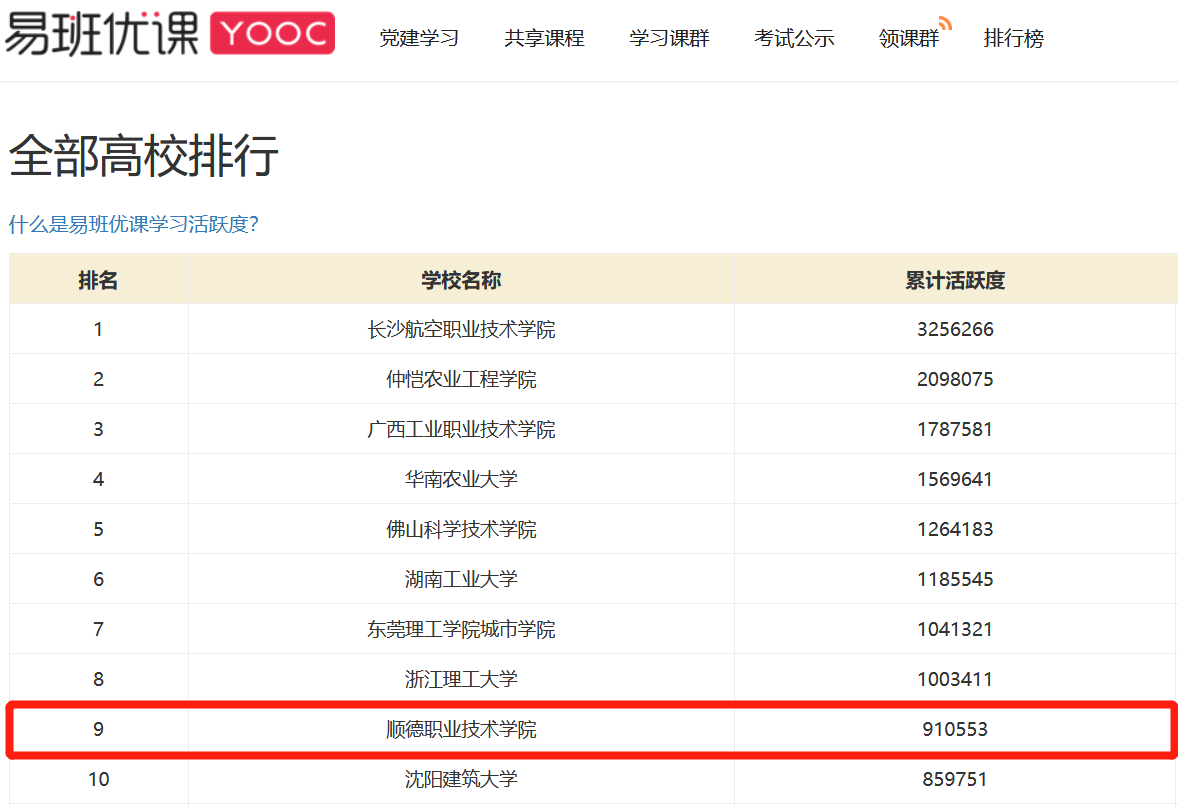This screenshot has height=807, width=1178.
Task: Click the activity value 3256266
Action: (x=955, y=329)
